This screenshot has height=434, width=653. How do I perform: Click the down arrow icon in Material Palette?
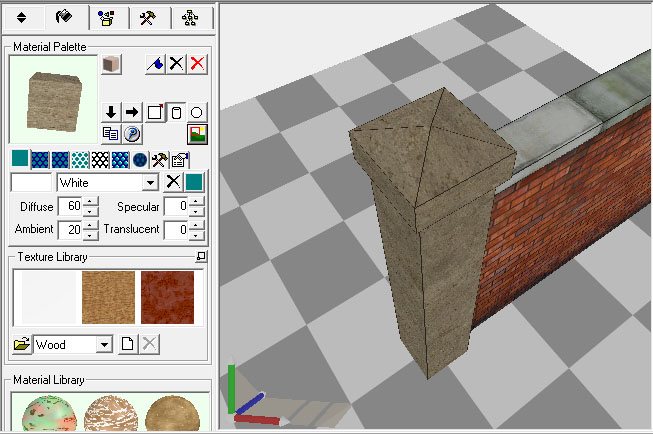click(x=112, y=112)
